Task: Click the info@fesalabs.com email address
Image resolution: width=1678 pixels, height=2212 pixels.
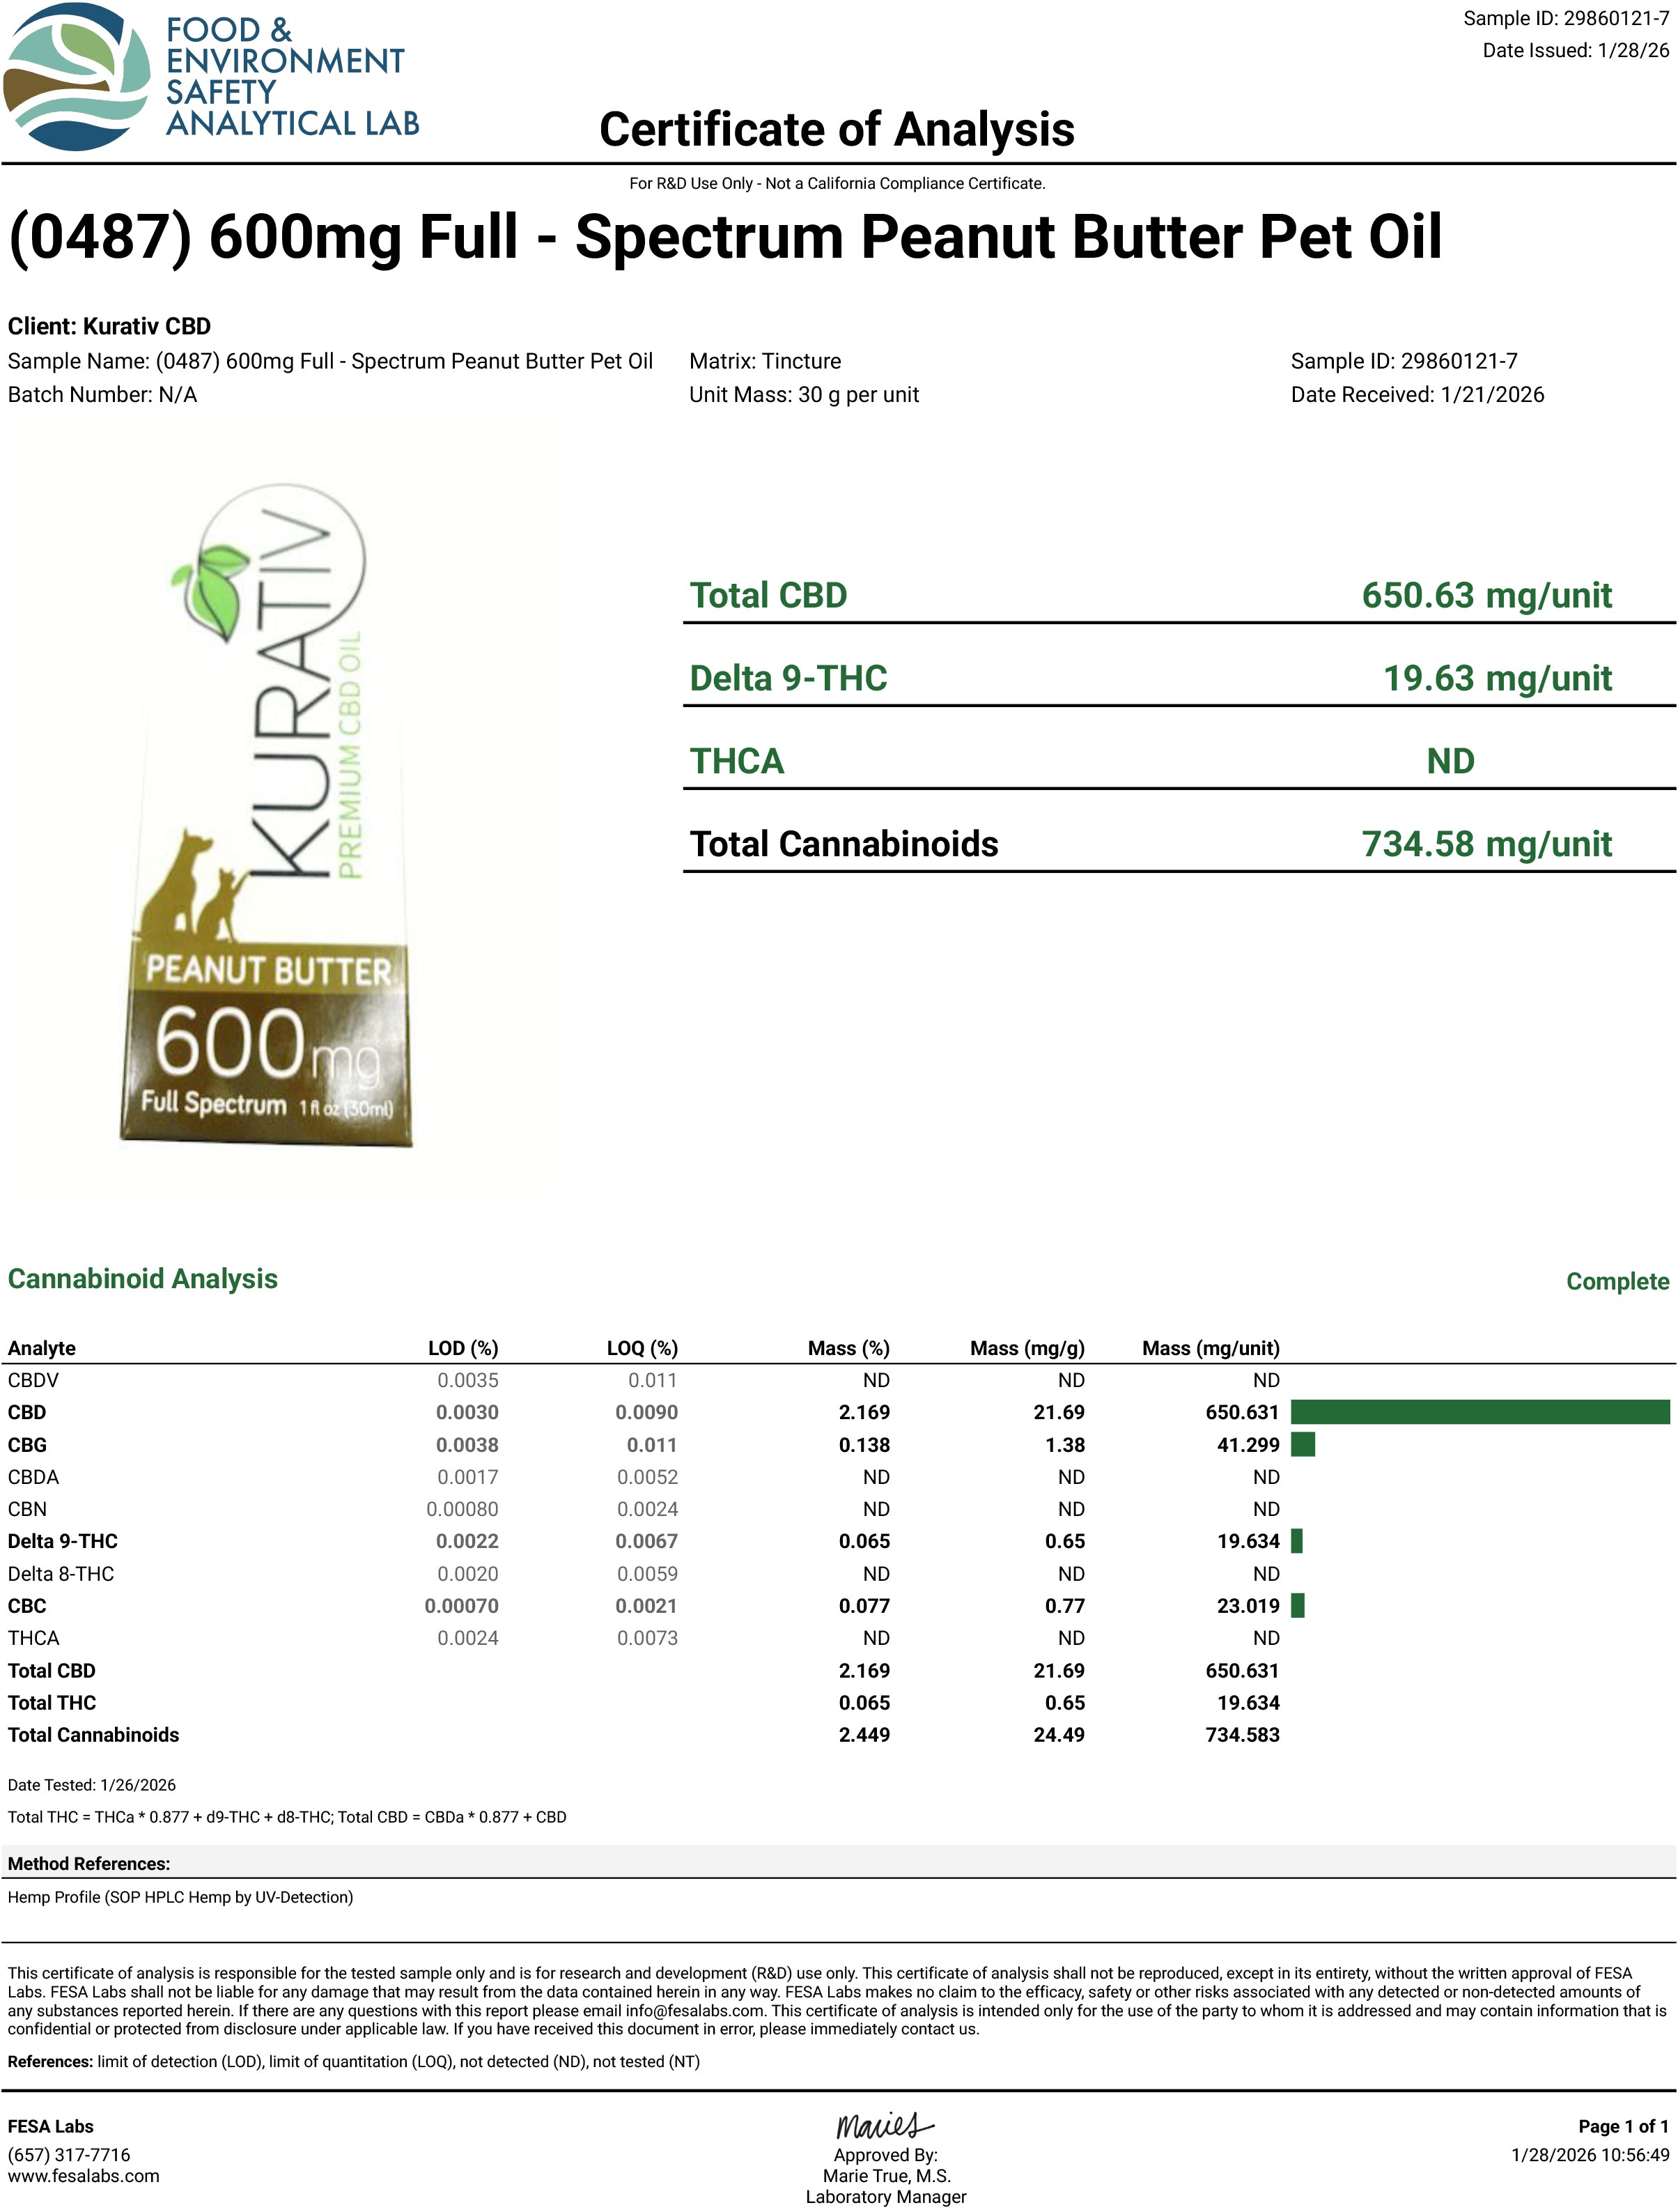Action: pos(695,2010)
